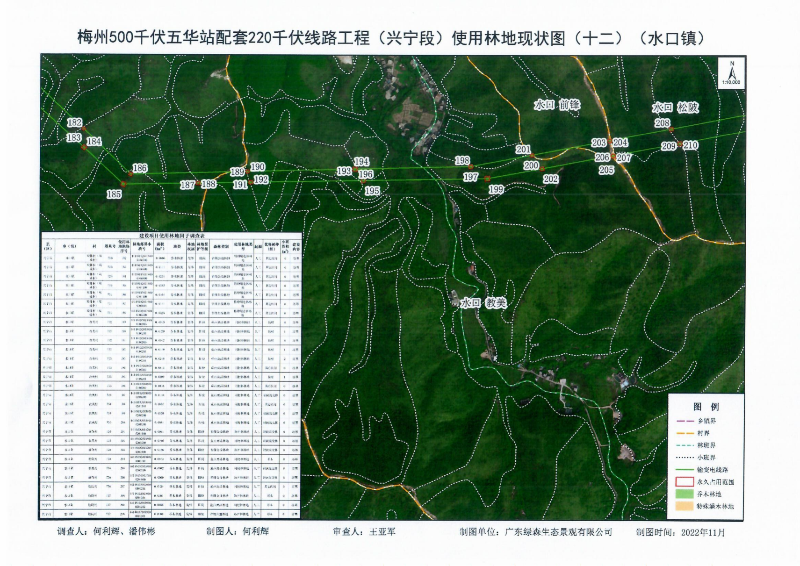Image resolution: width=800 pixels, height=566 pixels.
Task: Click the green 输变电线路 legend line symbol
Action: click(x=684, y=470)
